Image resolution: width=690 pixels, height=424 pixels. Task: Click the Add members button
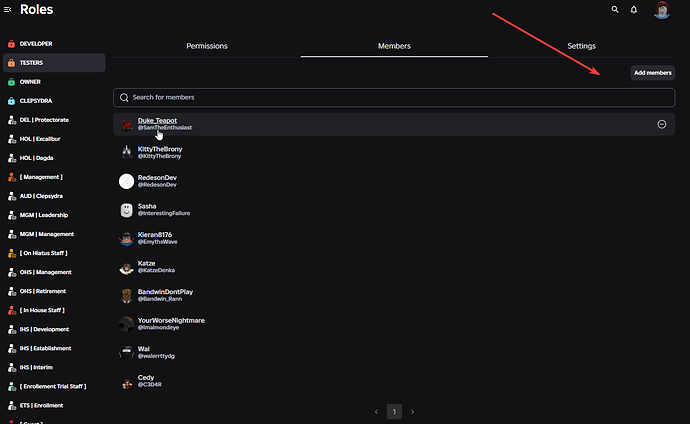[x=653, y=73]
